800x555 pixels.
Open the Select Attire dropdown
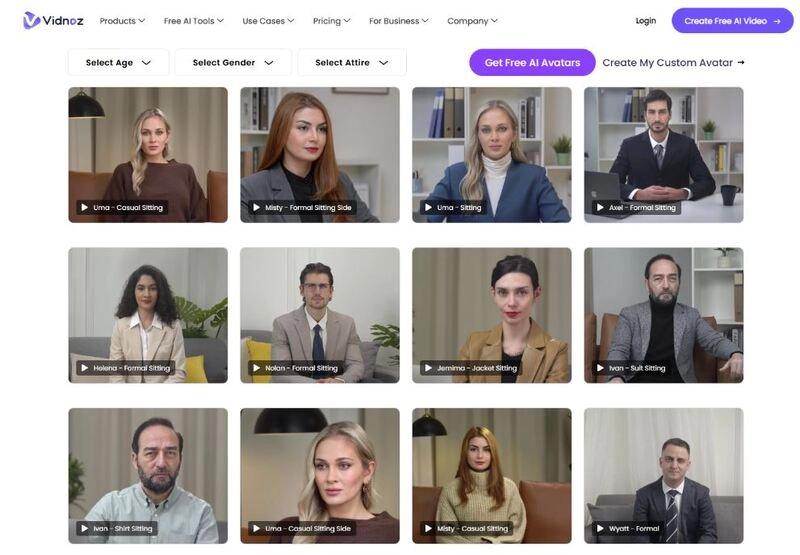coord(352,62)
